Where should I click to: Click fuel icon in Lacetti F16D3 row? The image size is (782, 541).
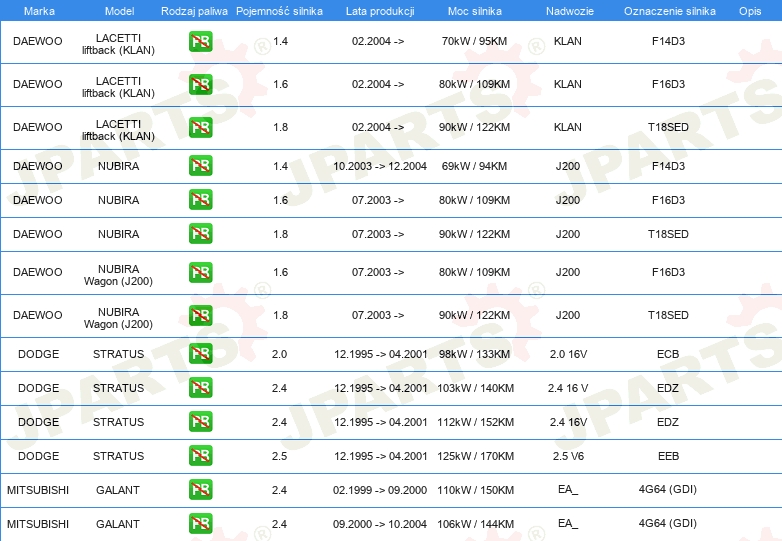coord(200,84)
